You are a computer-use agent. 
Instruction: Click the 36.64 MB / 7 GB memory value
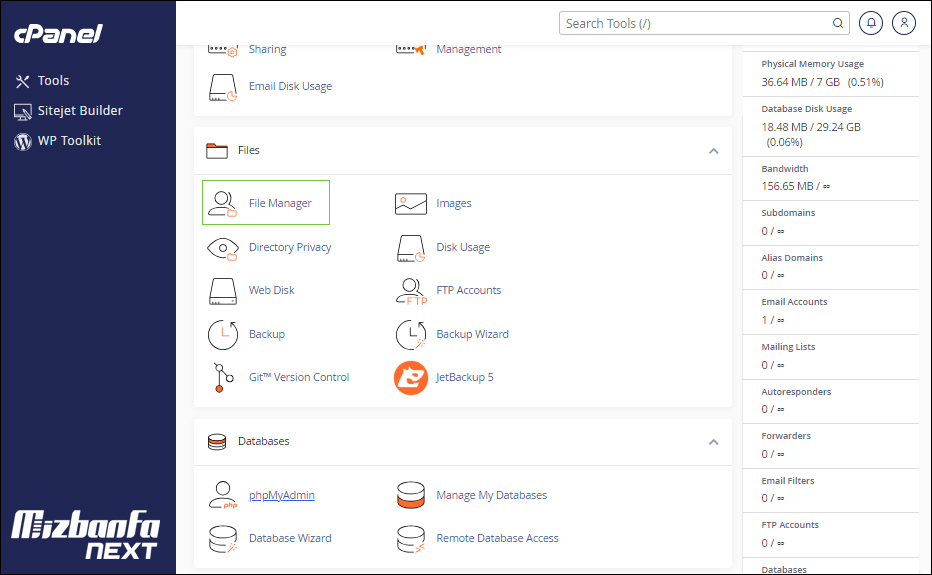click(x=801, y=82)
